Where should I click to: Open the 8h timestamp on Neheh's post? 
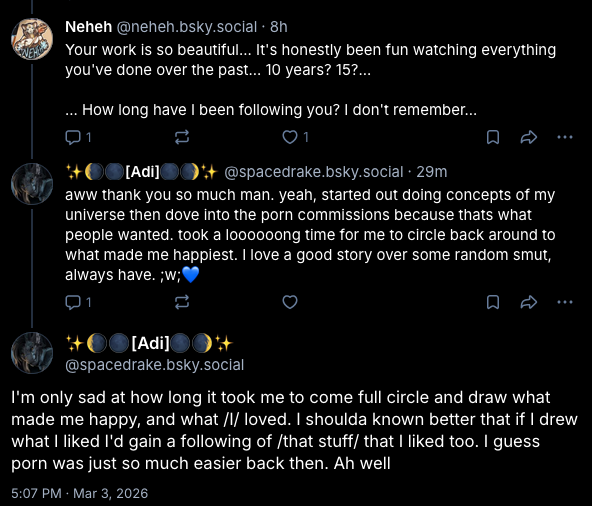279,27
